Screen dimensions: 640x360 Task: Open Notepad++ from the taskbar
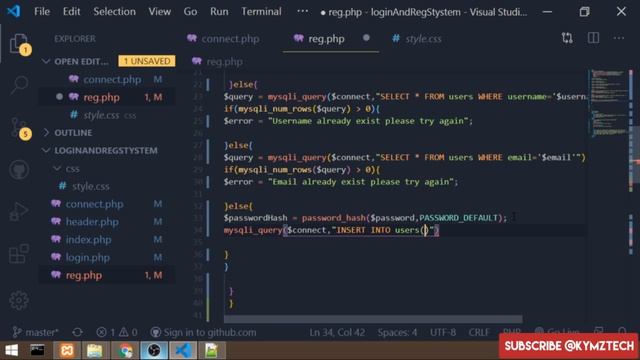point(211,350)
